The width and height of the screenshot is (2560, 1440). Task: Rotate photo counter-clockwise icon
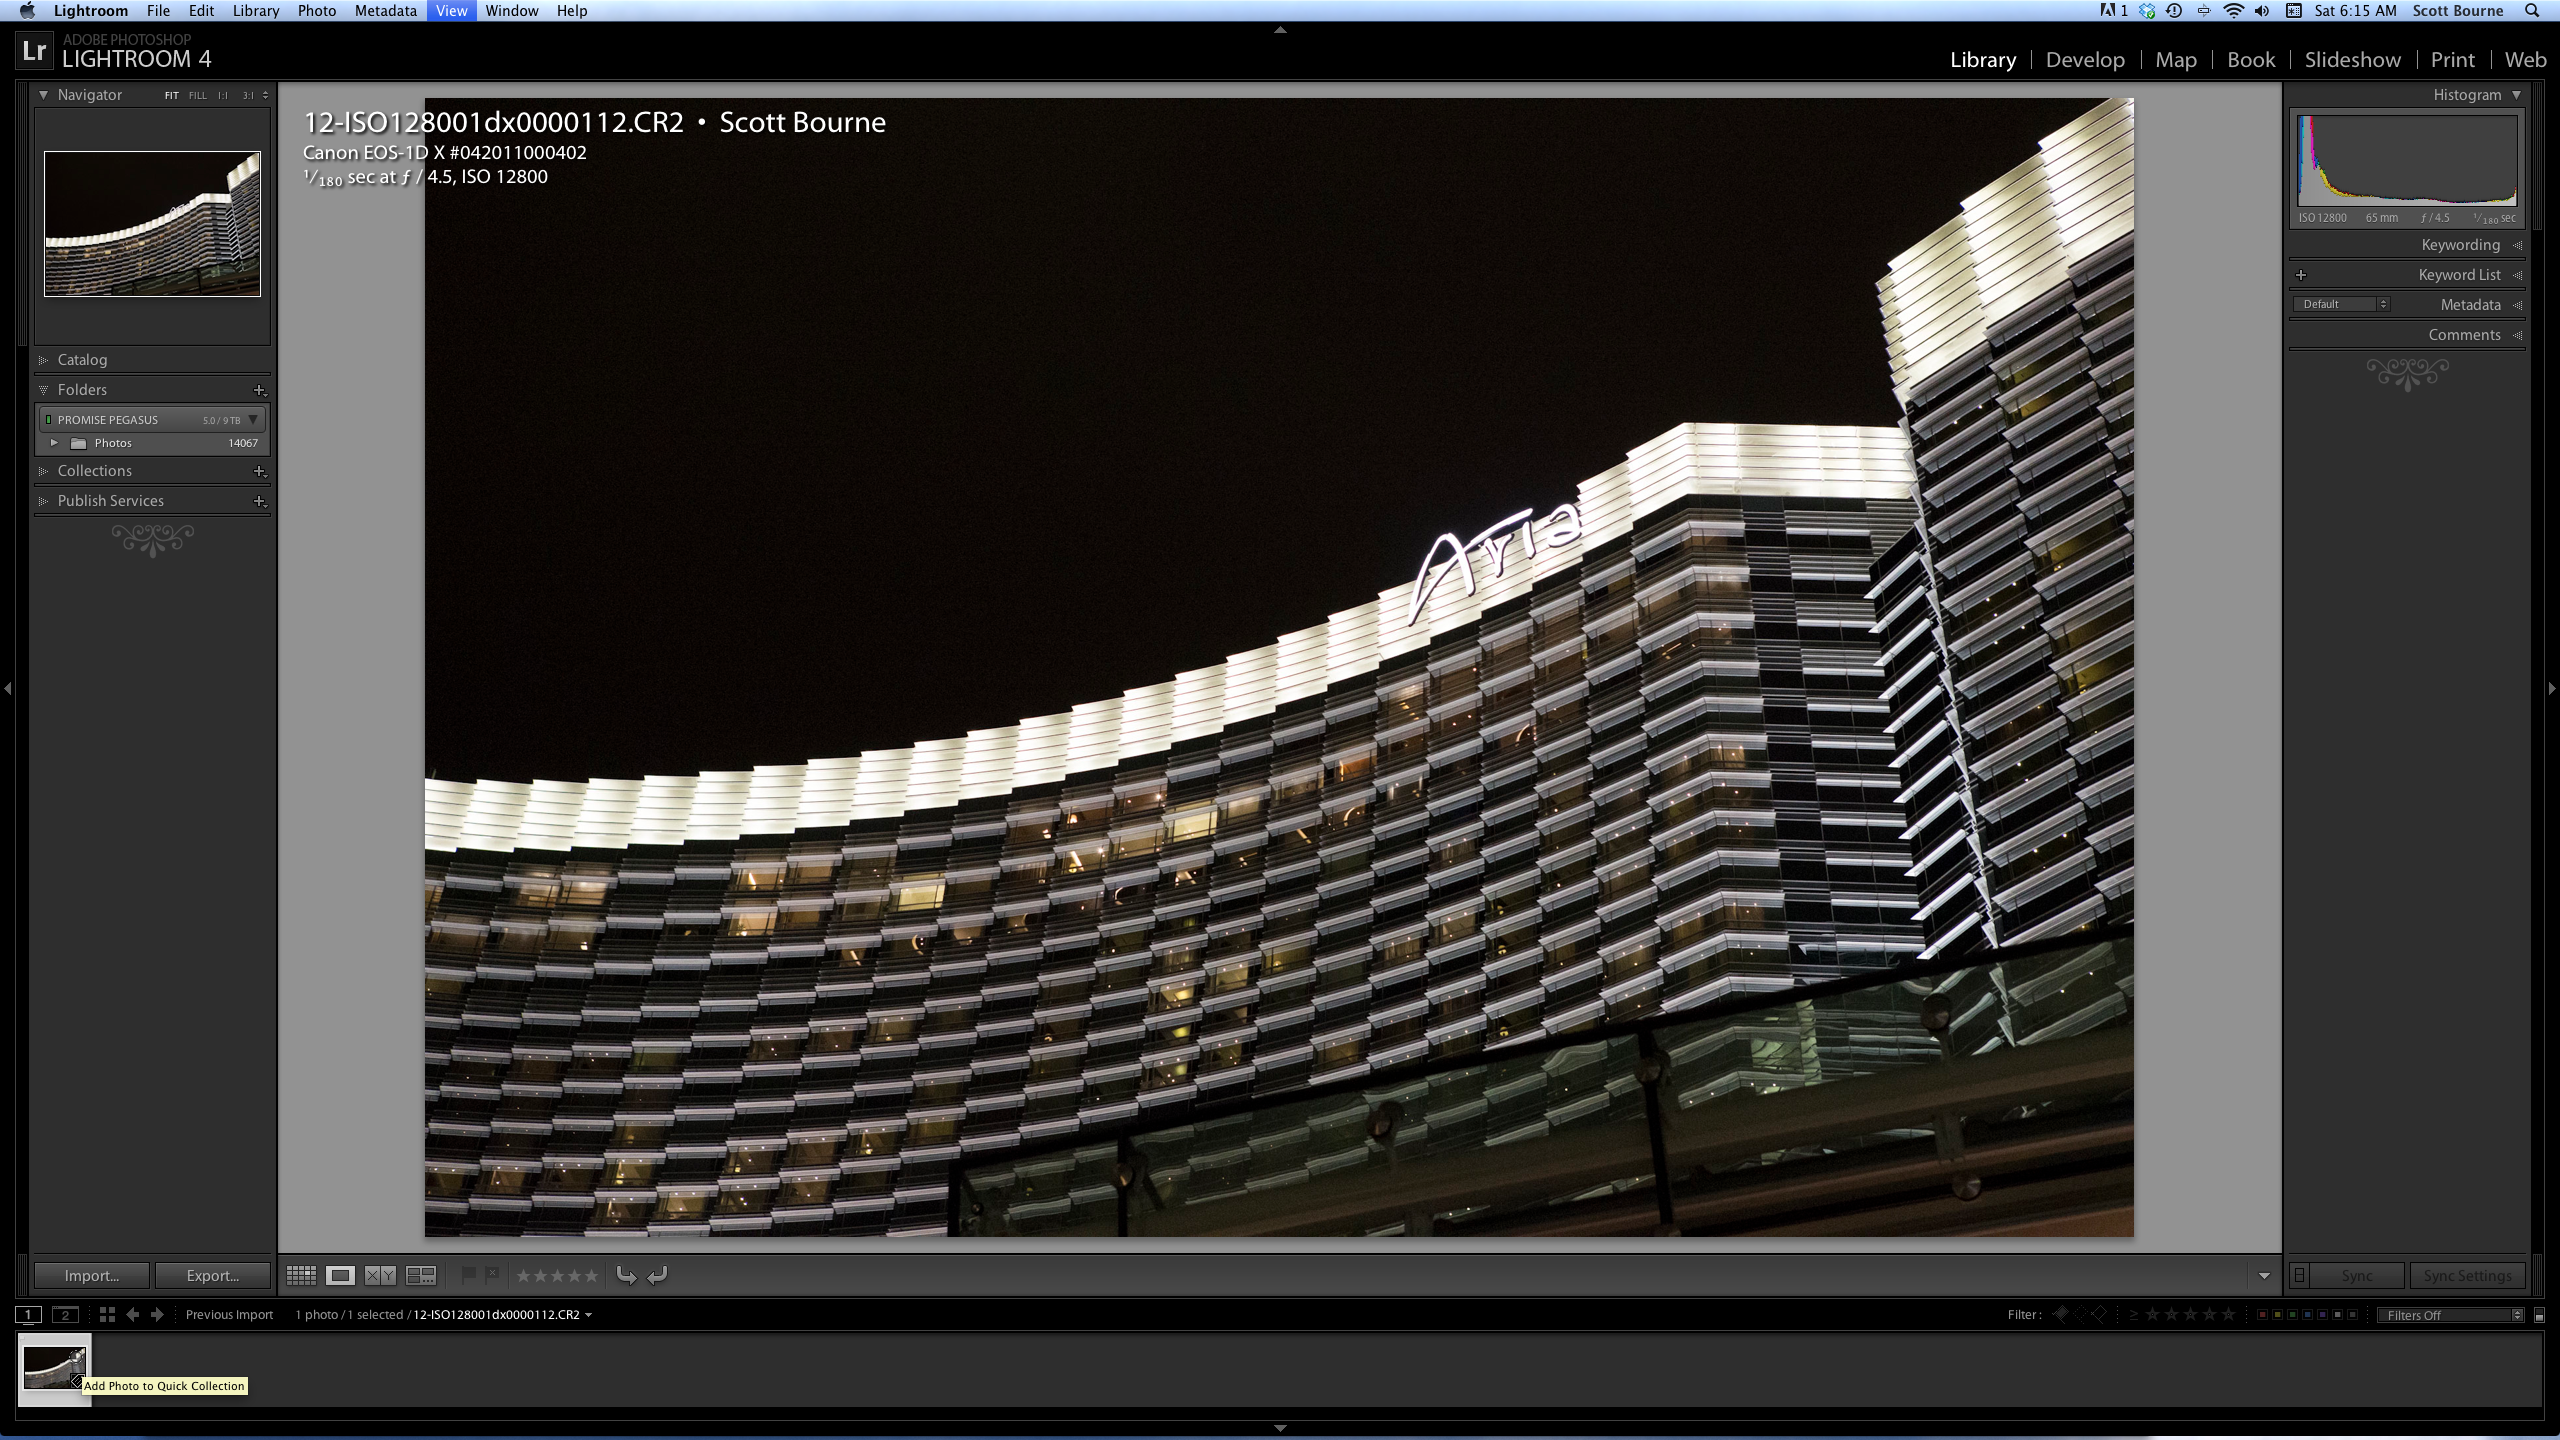(x=626, y=1275)
